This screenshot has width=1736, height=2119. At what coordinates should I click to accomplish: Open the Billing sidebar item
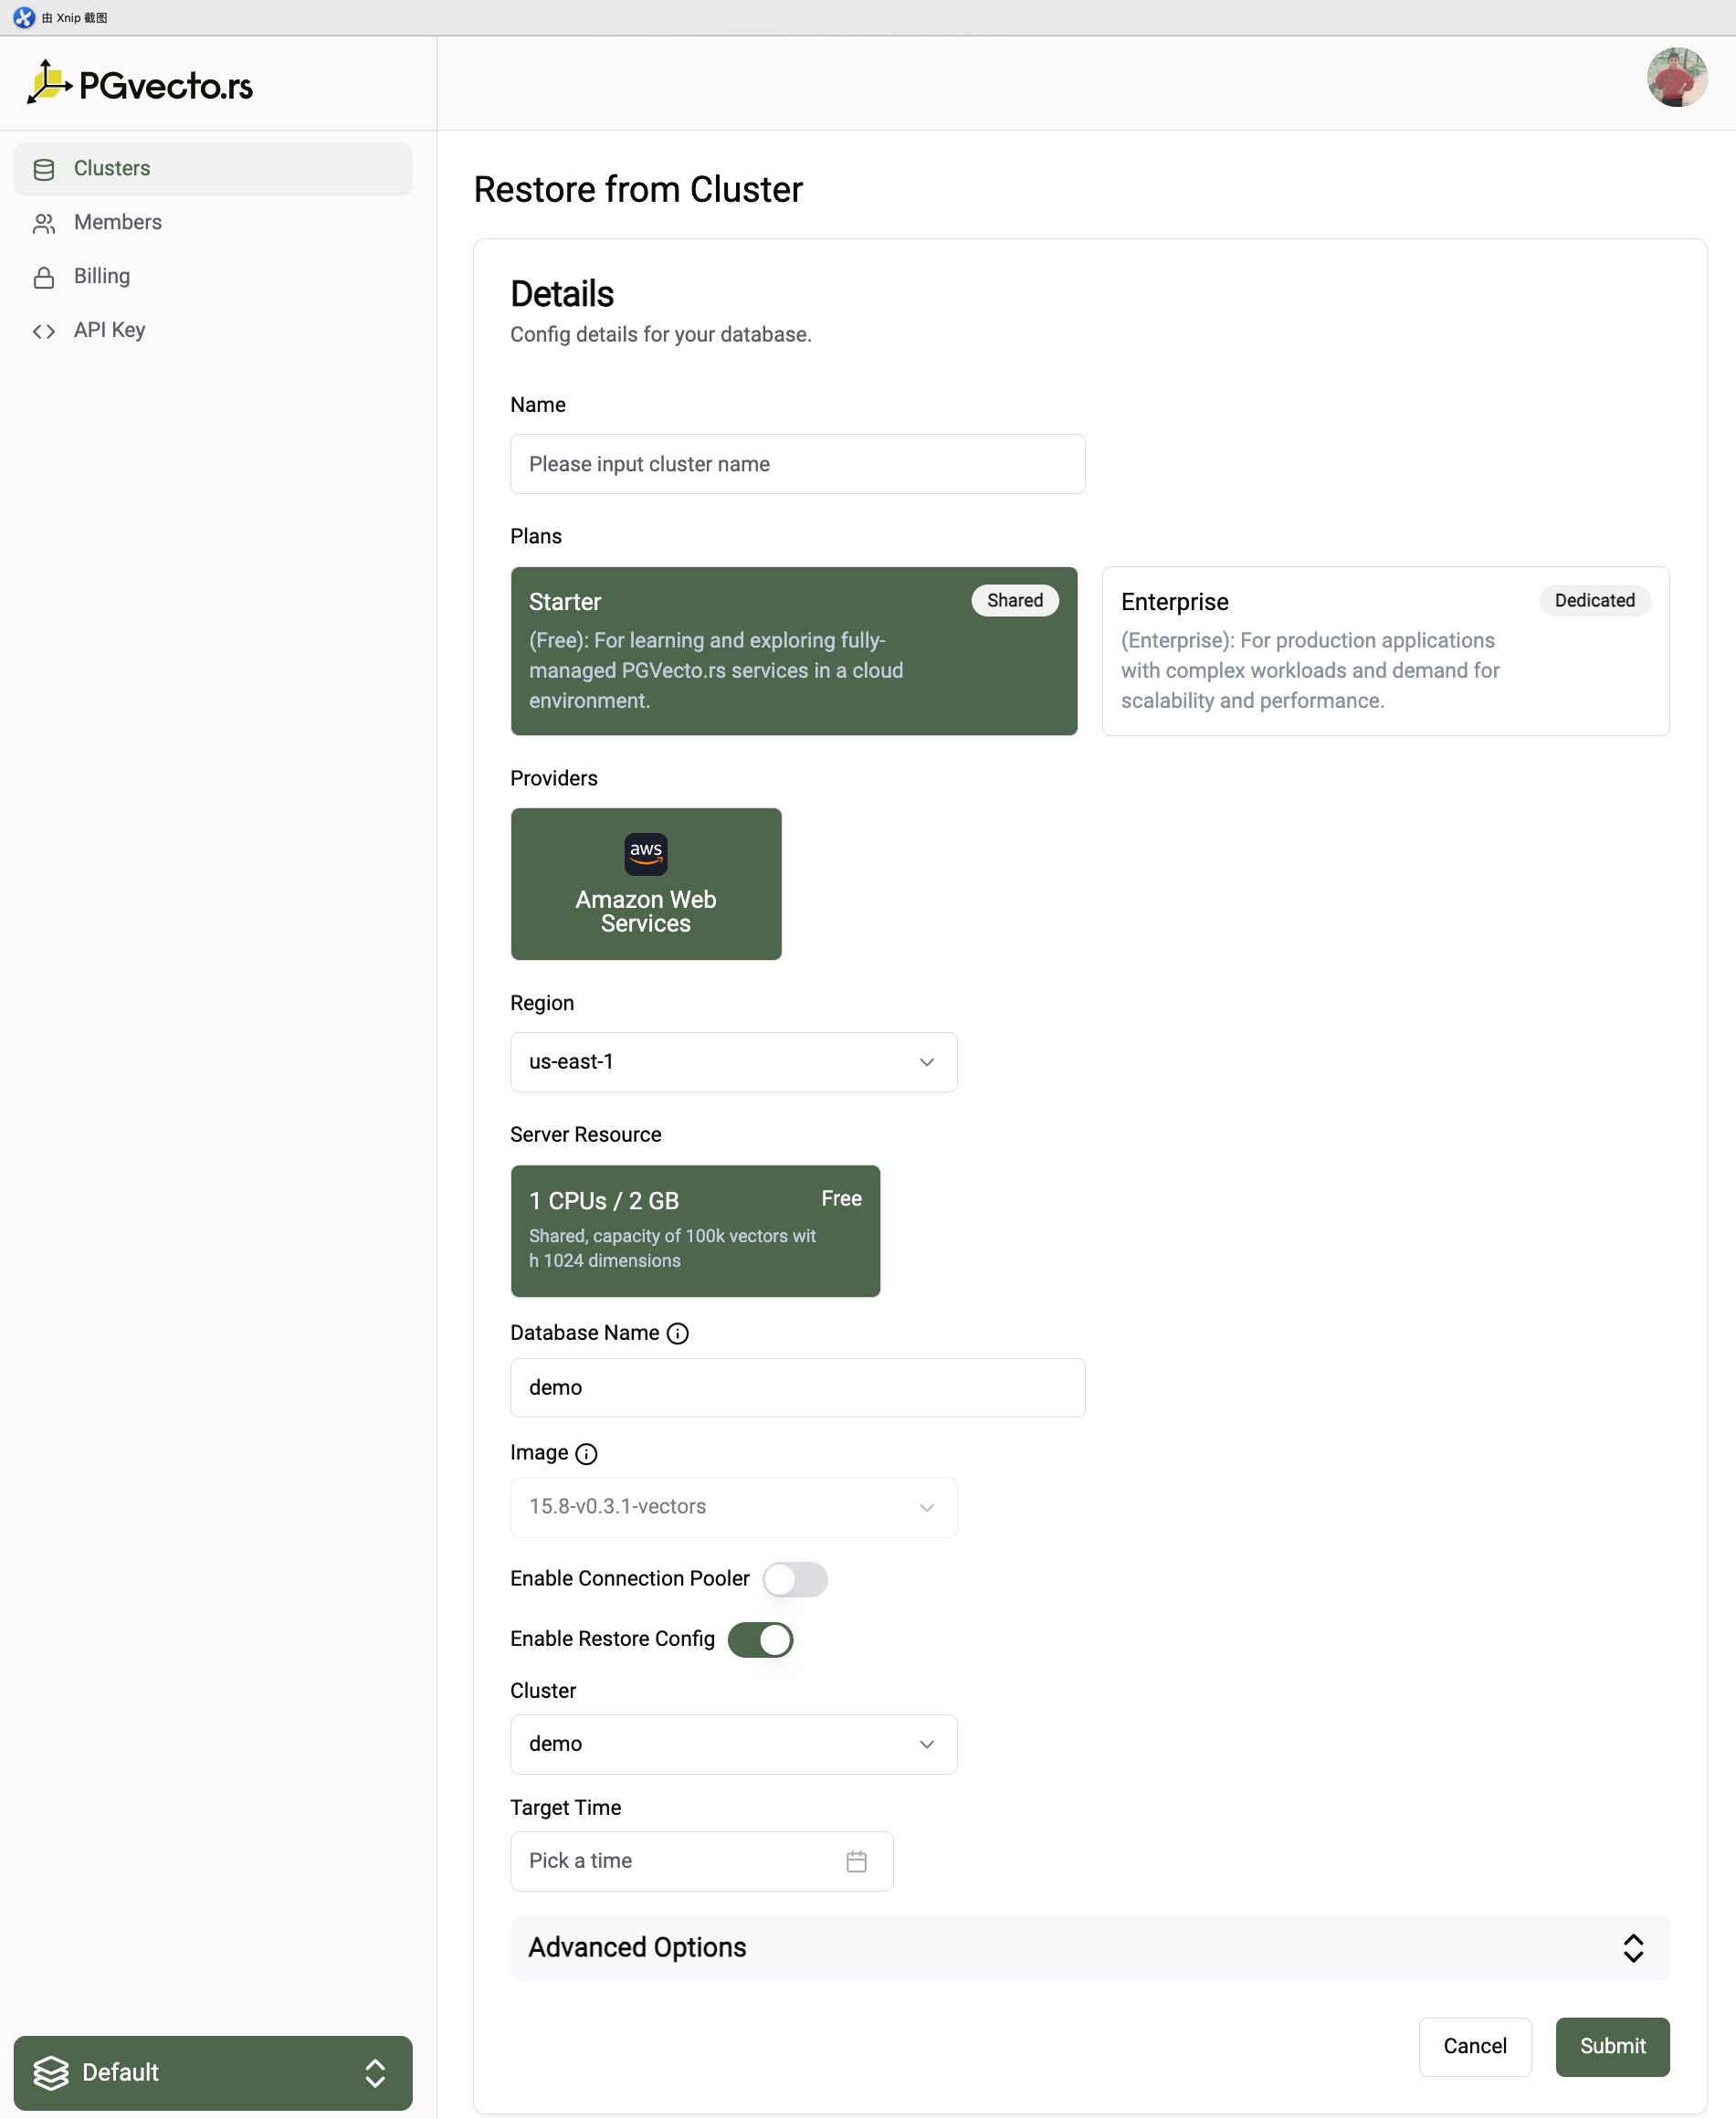point(102,276)
